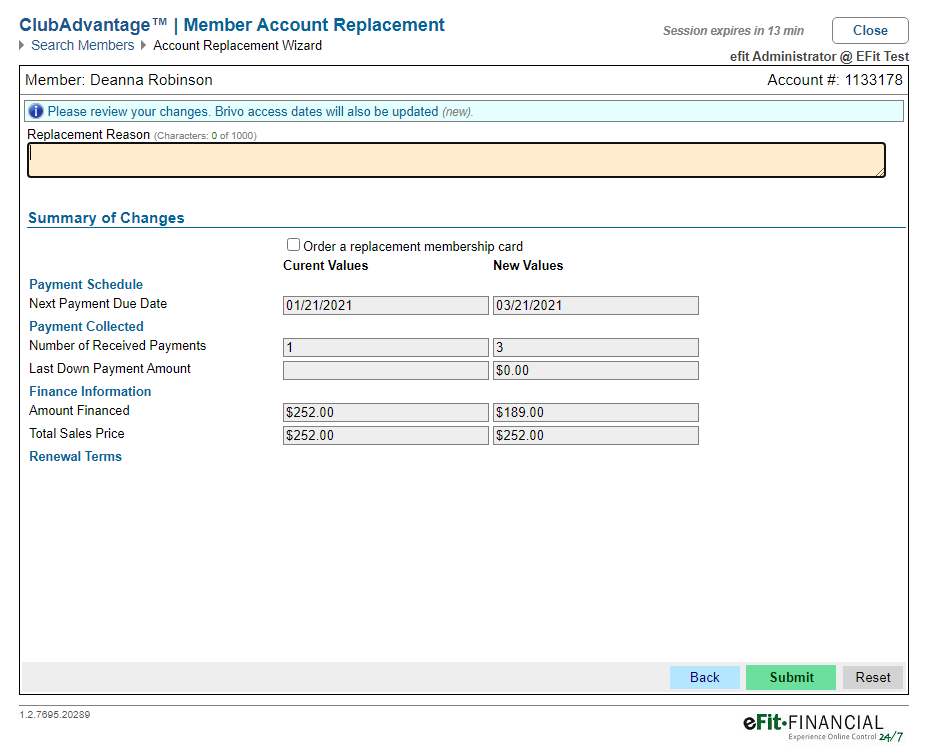Click the Next Payment Due Date label
This screenshot has width=936, height=755.
point(98,304)
